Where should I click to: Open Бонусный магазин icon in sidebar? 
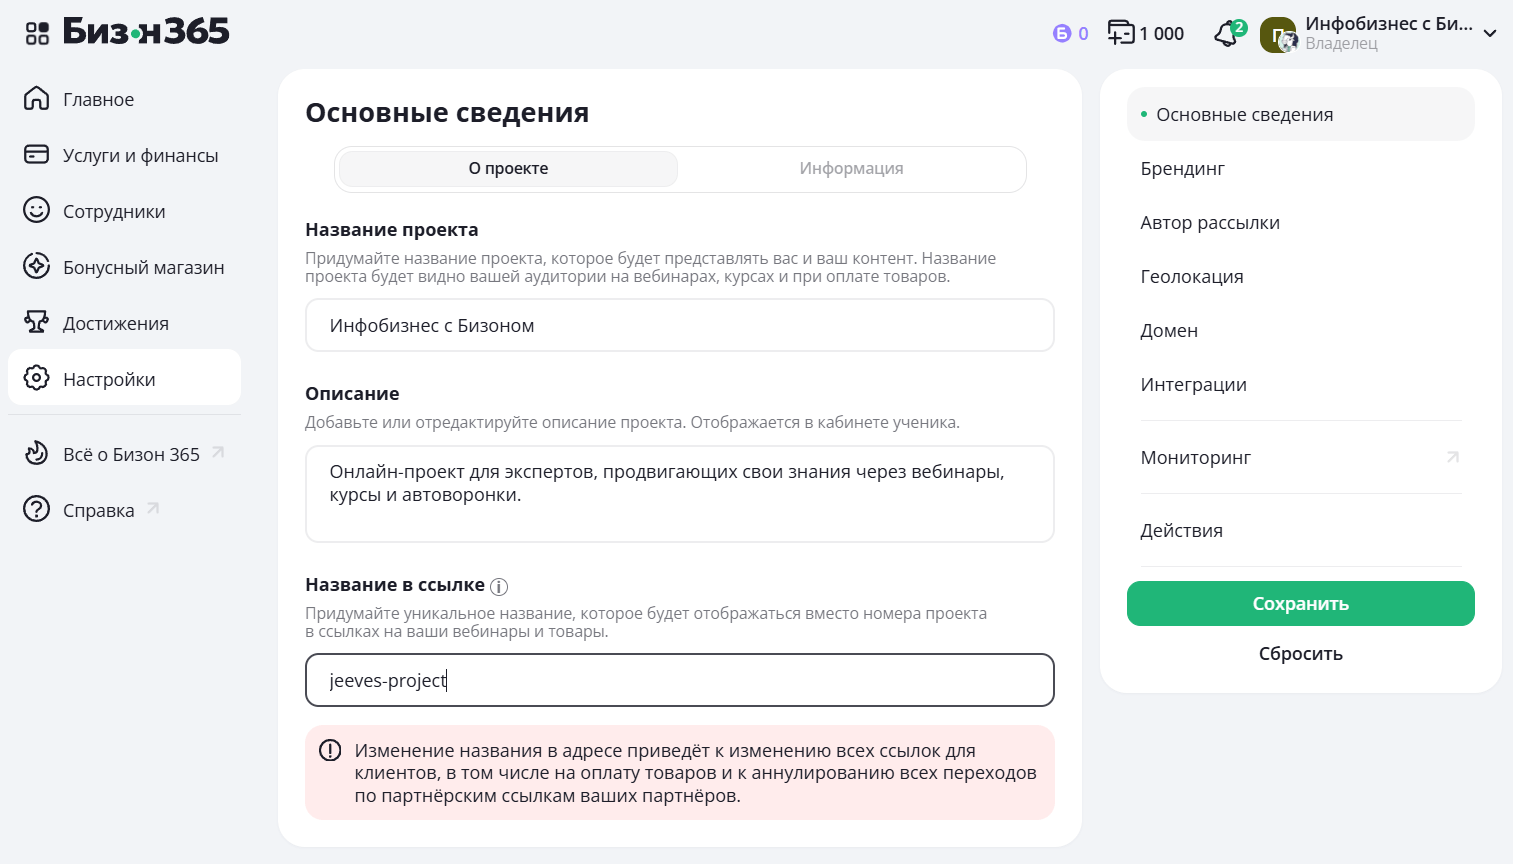coord(37,266)
